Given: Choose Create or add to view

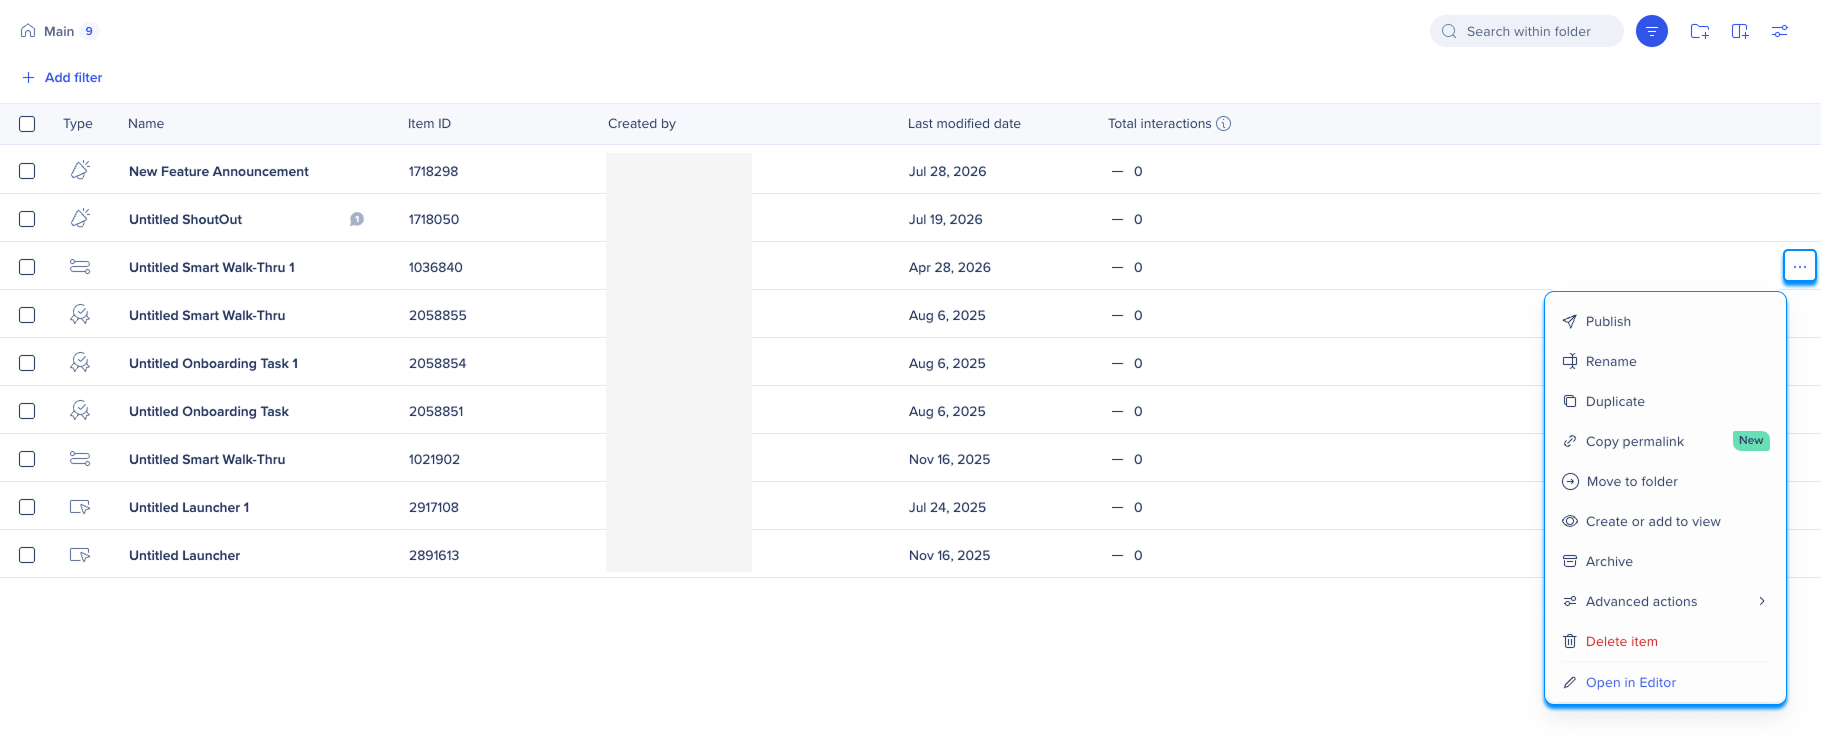Looking at the screenshot, I should pyautogui.click(x=1665, y=521).
